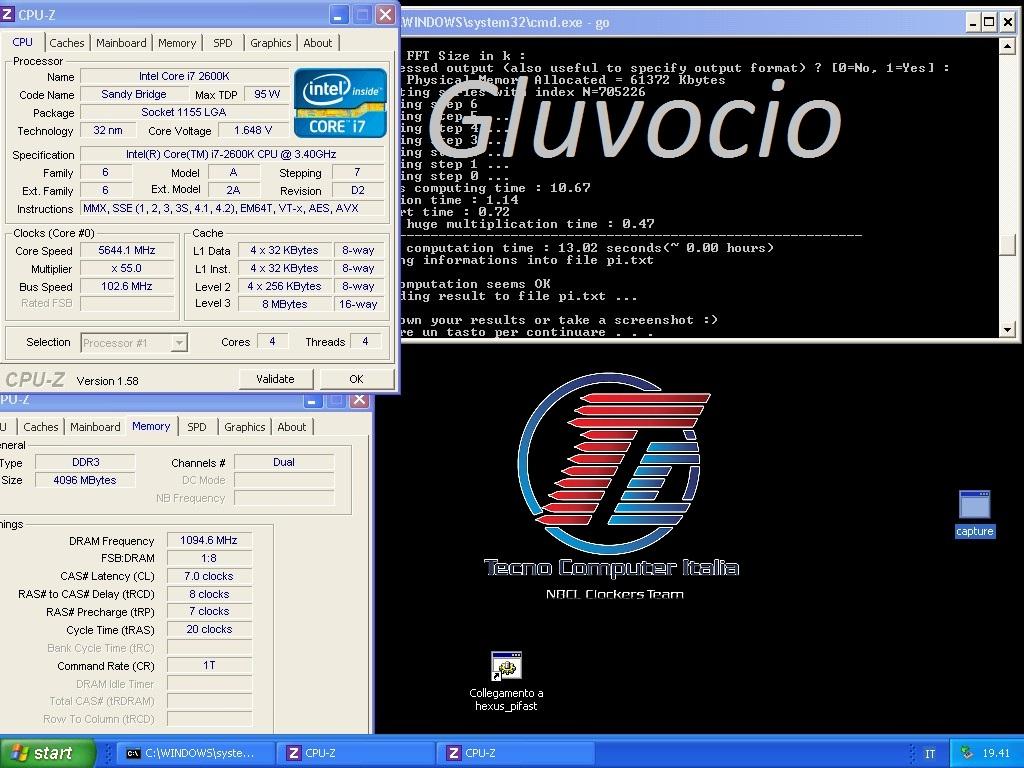
Task: Open the Mainboard tab in top CPU-Z
Action: tap(121, 43)
